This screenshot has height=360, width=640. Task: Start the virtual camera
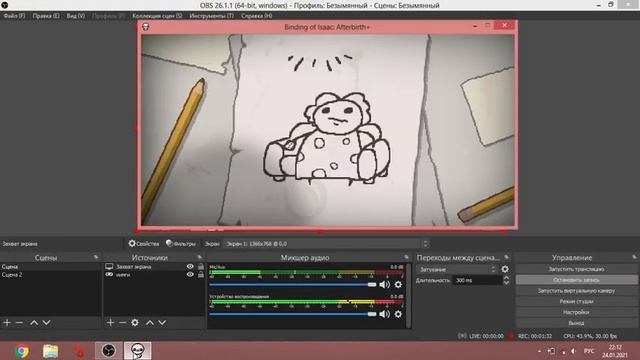tap(576, 291)
